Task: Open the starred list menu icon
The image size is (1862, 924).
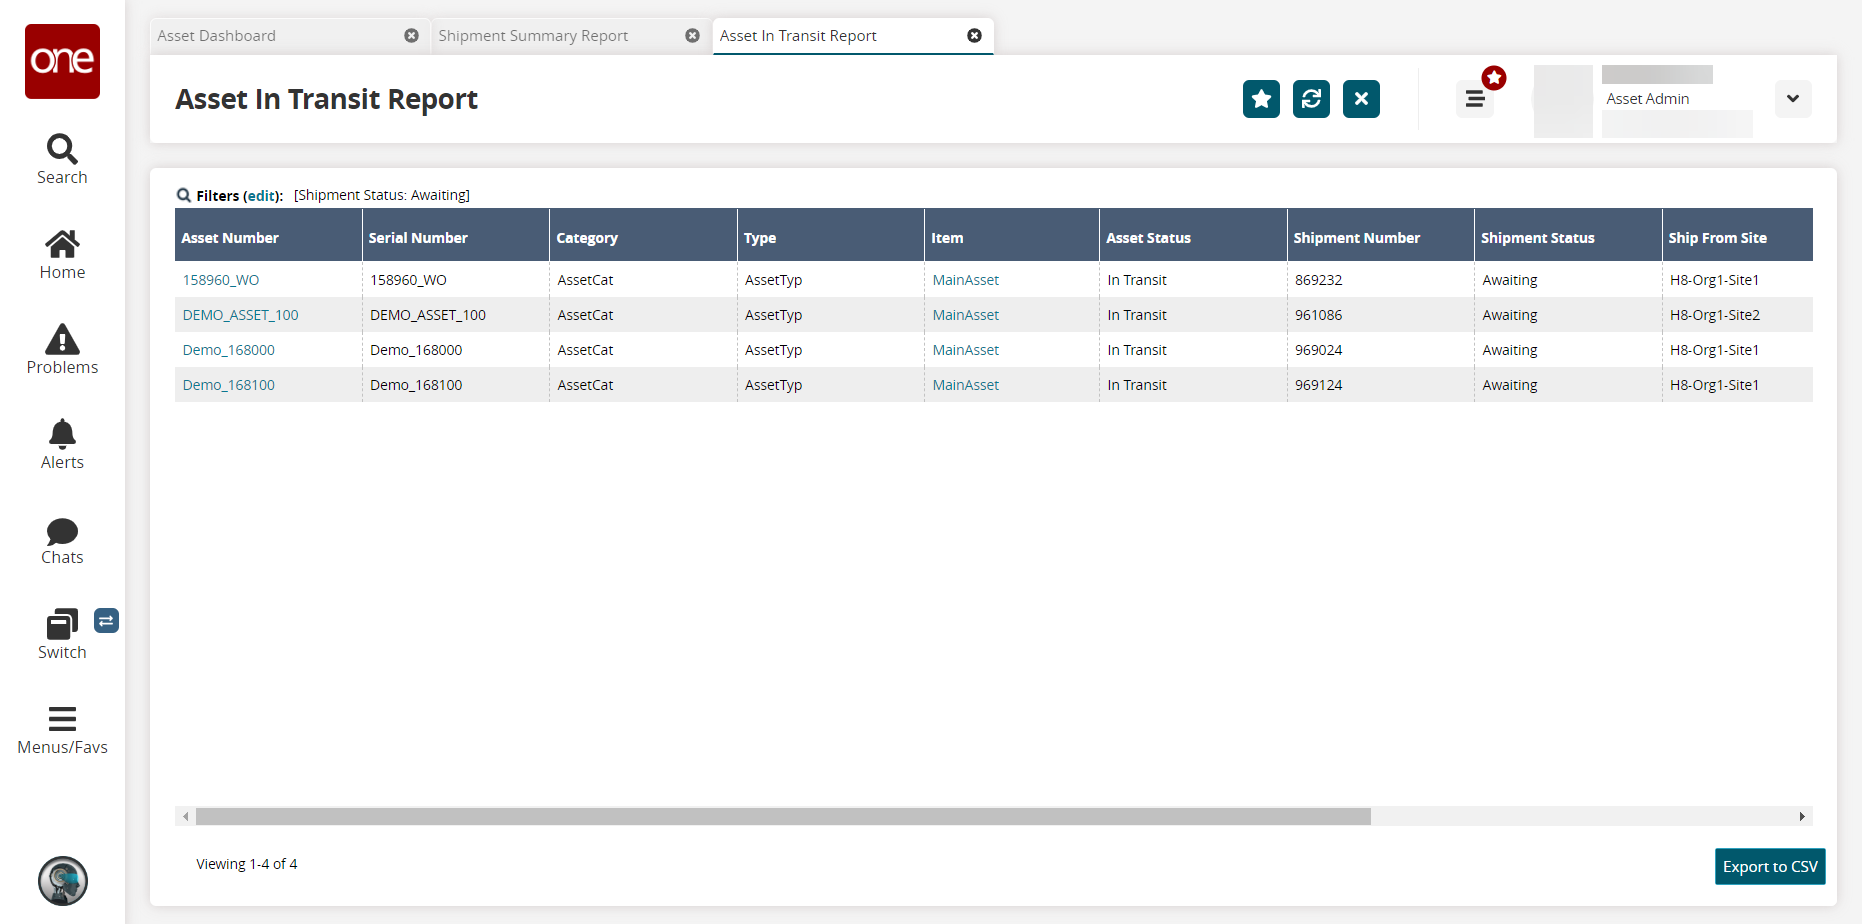Action: [1475, 99]
